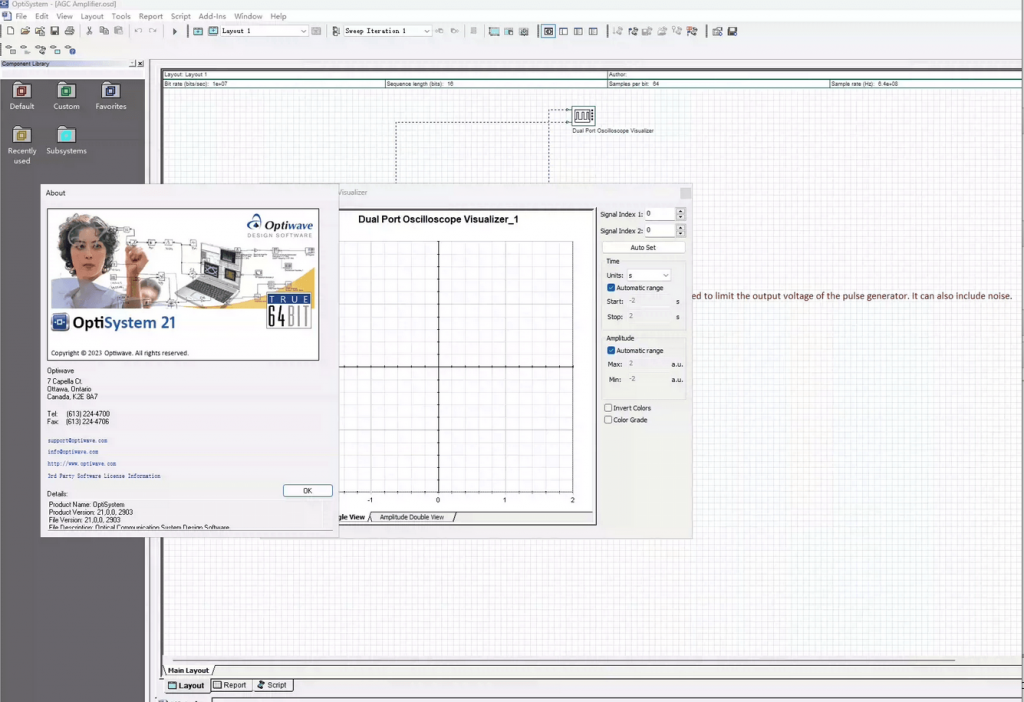Open the View menu
The image size is (1024, 702).
64,16
